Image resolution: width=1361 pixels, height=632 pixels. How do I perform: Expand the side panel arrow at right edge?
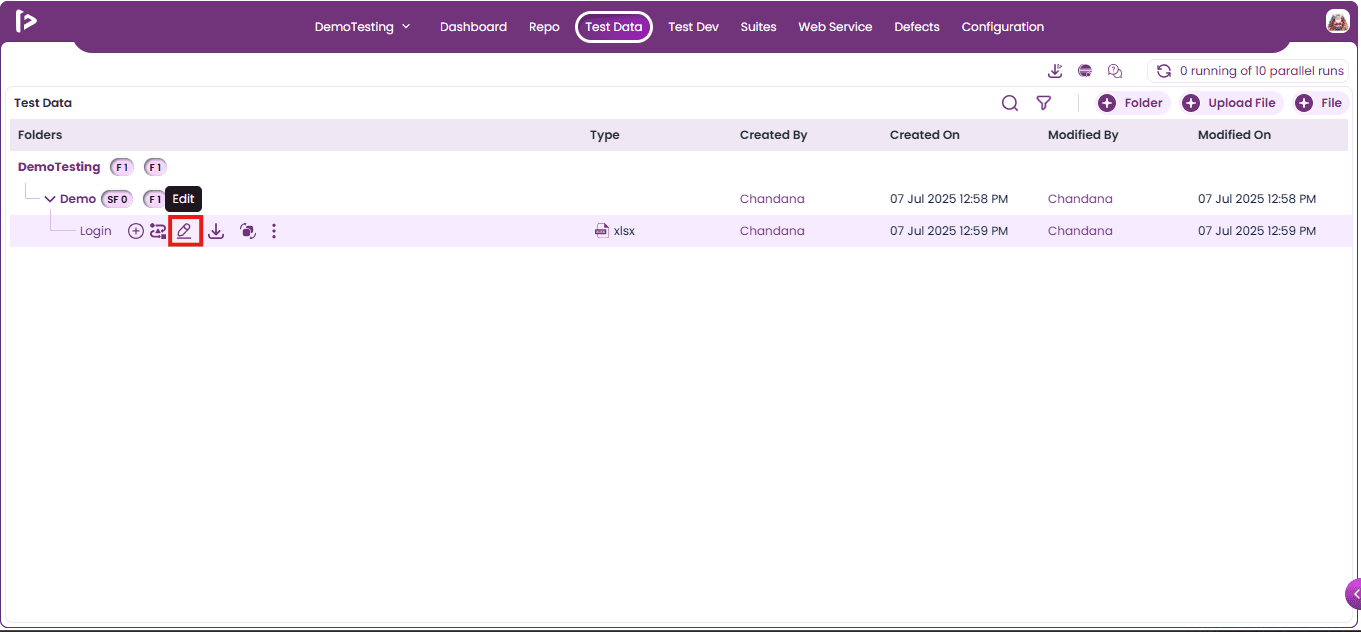point(1354,594)
